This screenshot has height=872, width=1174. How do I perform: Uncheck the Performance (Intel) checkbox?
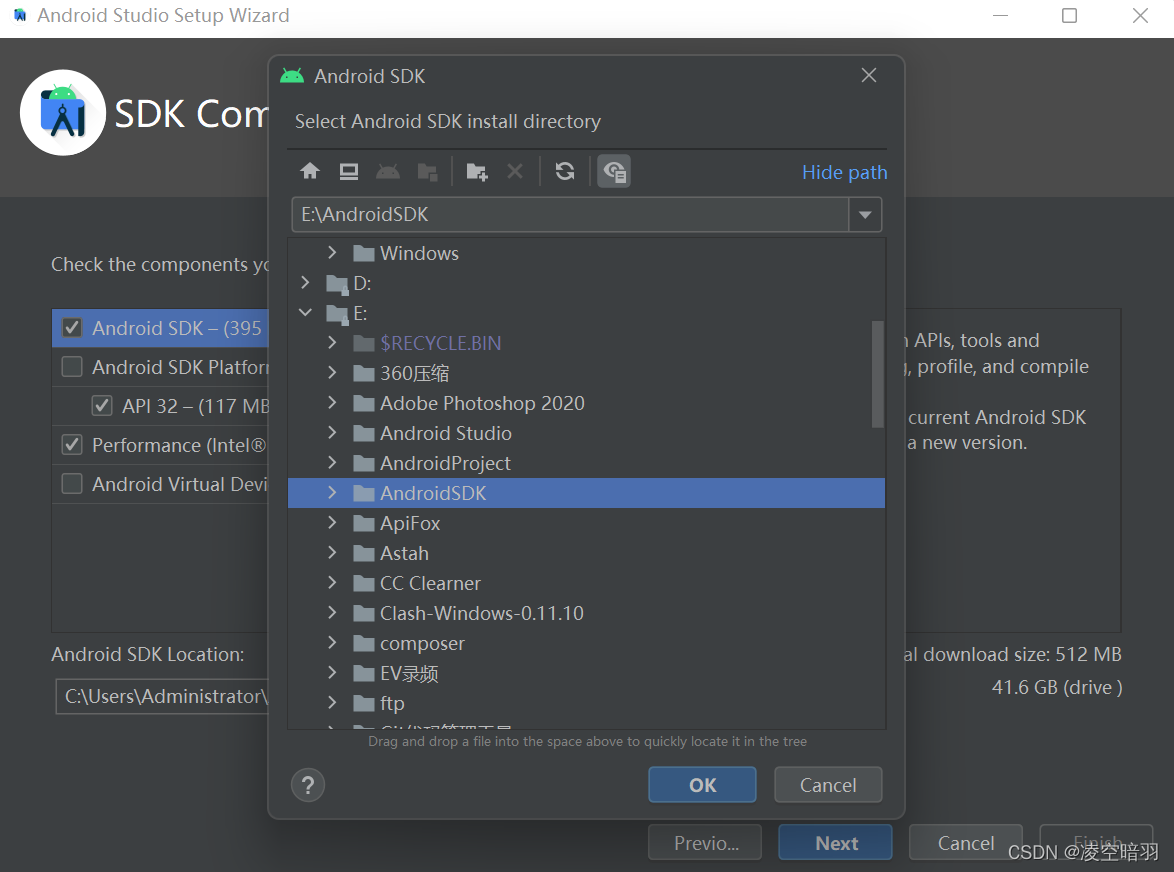[x=72, y=445]
